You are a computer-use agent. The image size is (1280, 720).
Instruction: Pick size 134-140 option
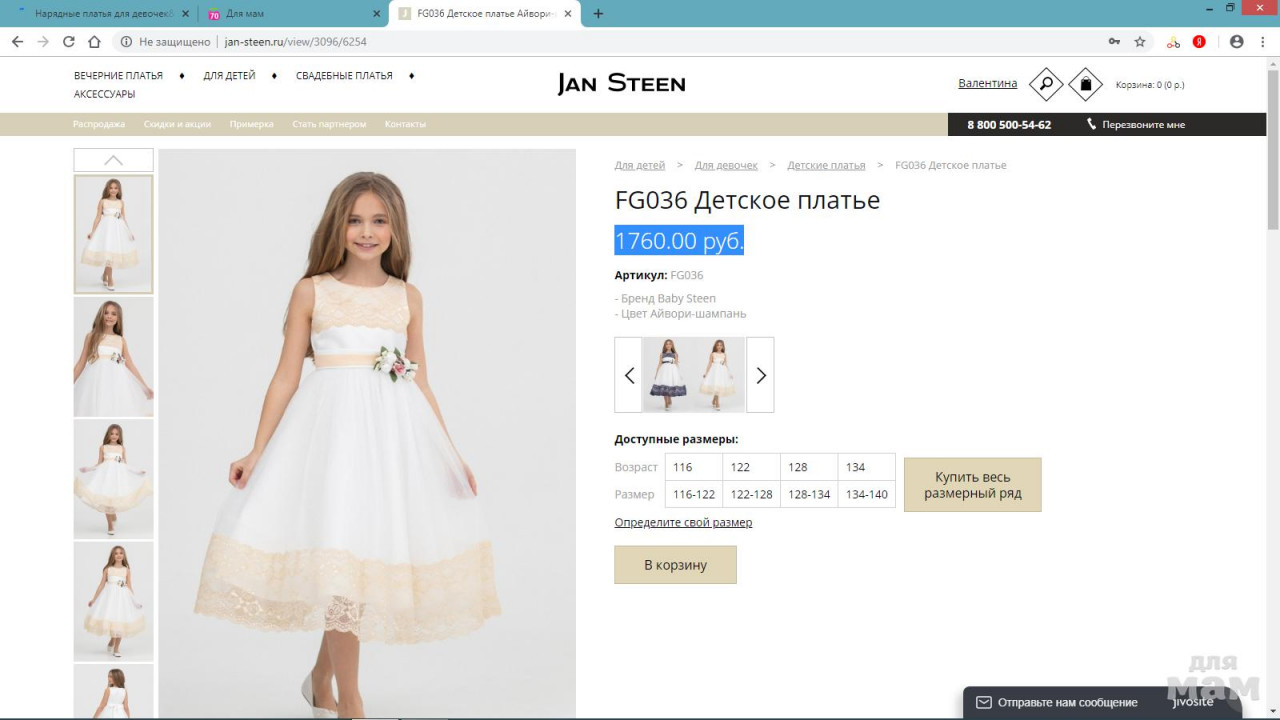(866, 494)
